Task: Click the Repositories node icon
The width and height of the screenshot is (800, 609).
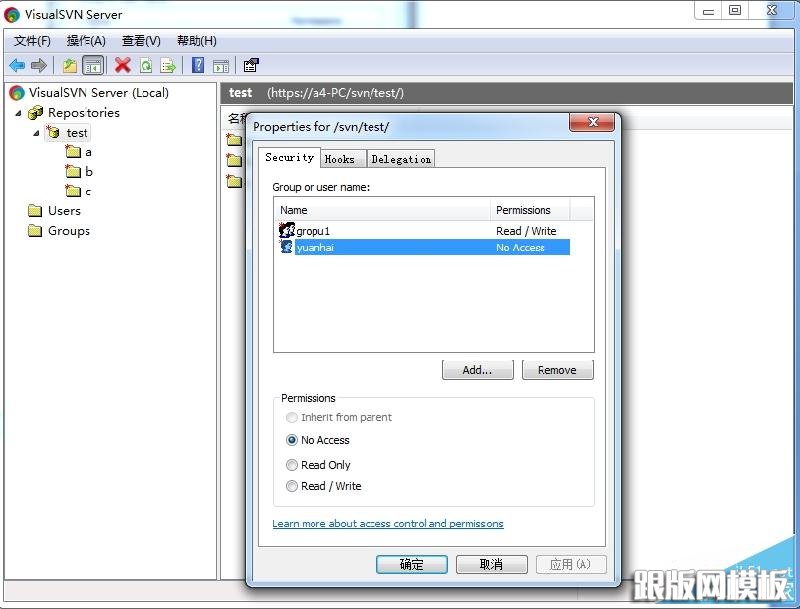Action: click(x=35, y=113)
